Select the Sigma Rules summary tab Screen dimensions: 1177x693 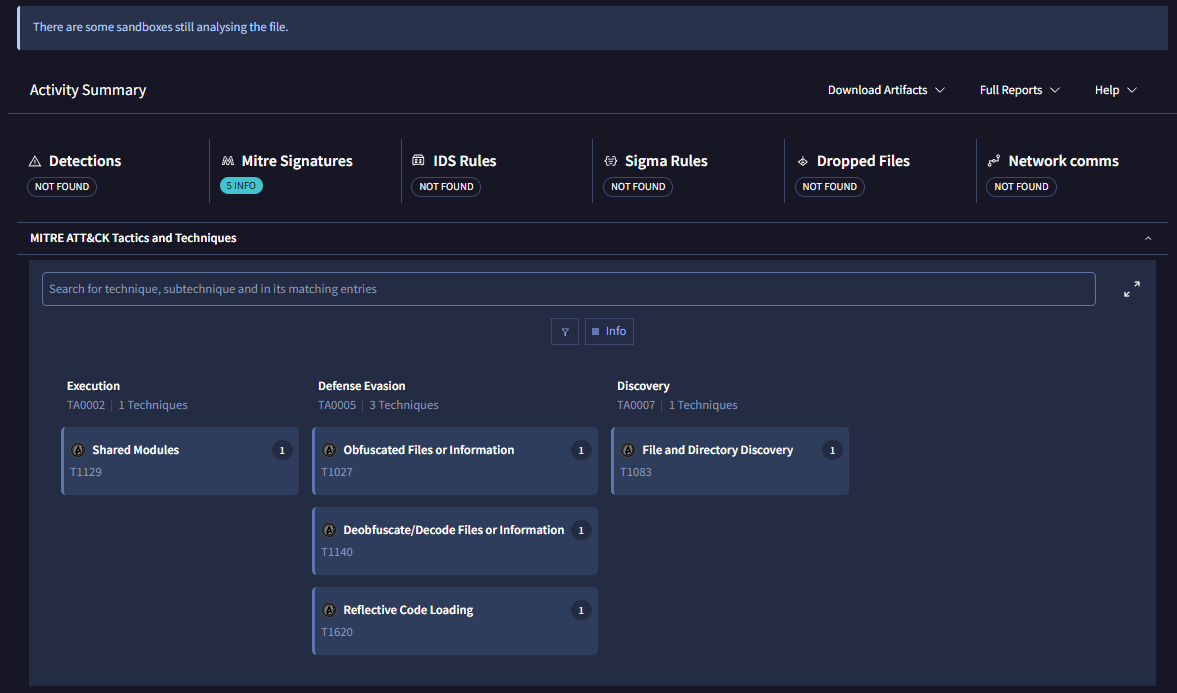tap(666, 161)
